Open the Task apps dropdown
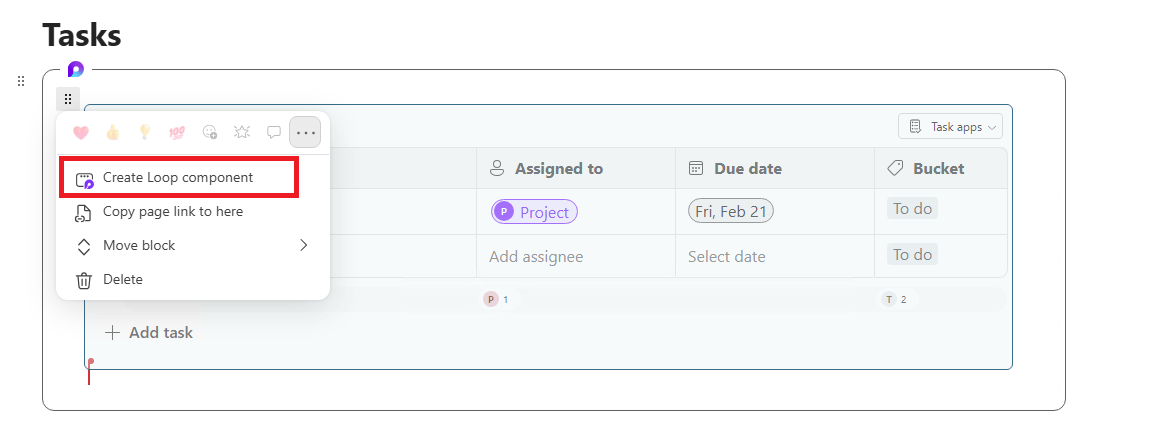The image size is (1162, 430). tap(951, 127)
